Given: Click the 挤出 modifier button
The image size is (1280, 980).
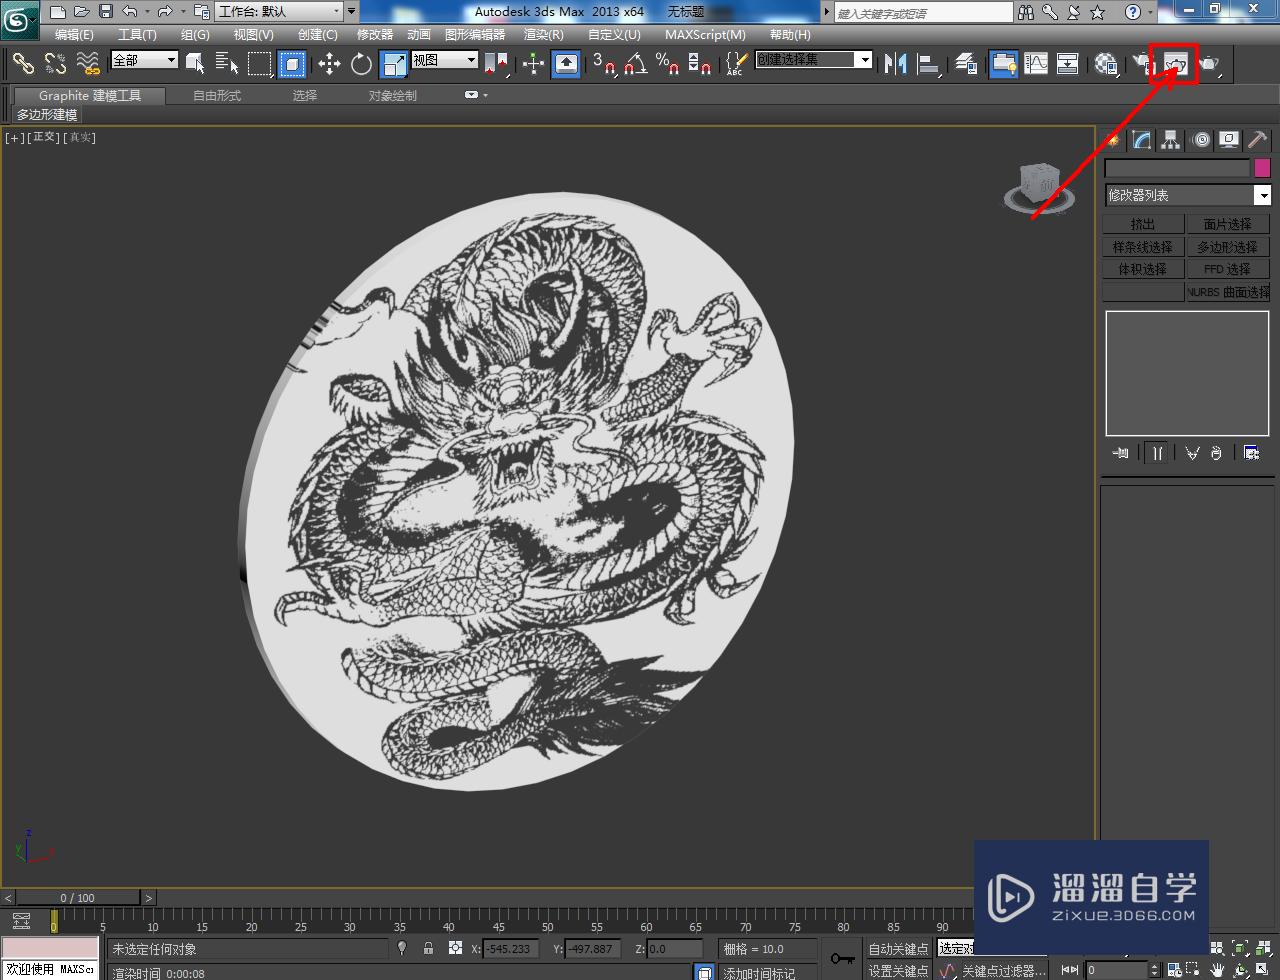Looking at the screenshot, I should pyautogui.click(x=1143, y=224).
